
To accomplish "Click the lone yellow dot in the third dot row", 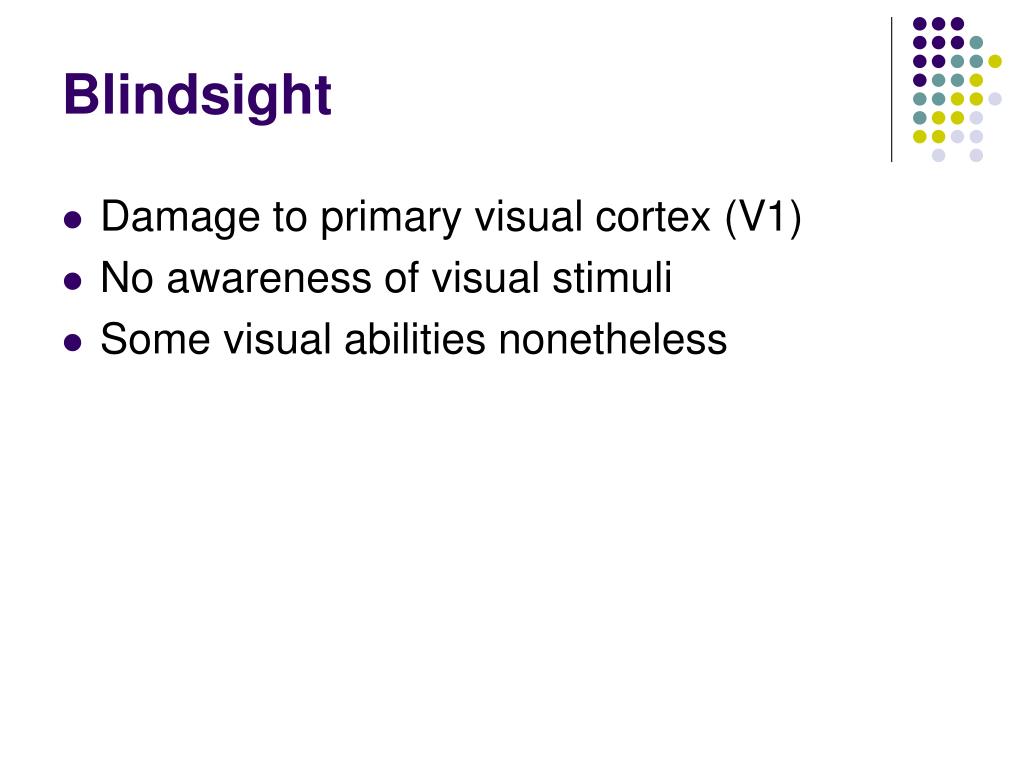I will coord(995,61).
